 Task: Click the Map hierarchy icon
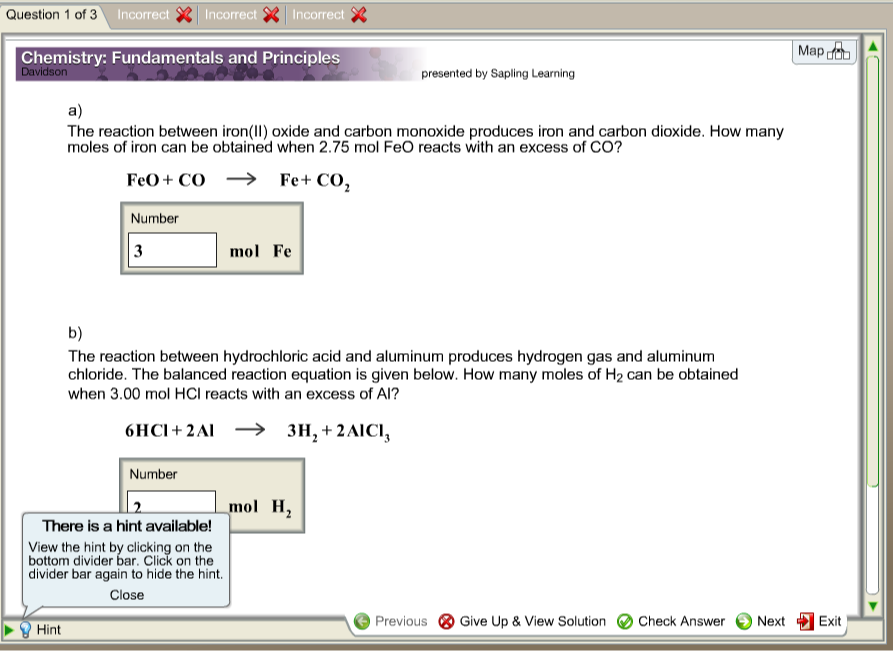coord(836,50)
